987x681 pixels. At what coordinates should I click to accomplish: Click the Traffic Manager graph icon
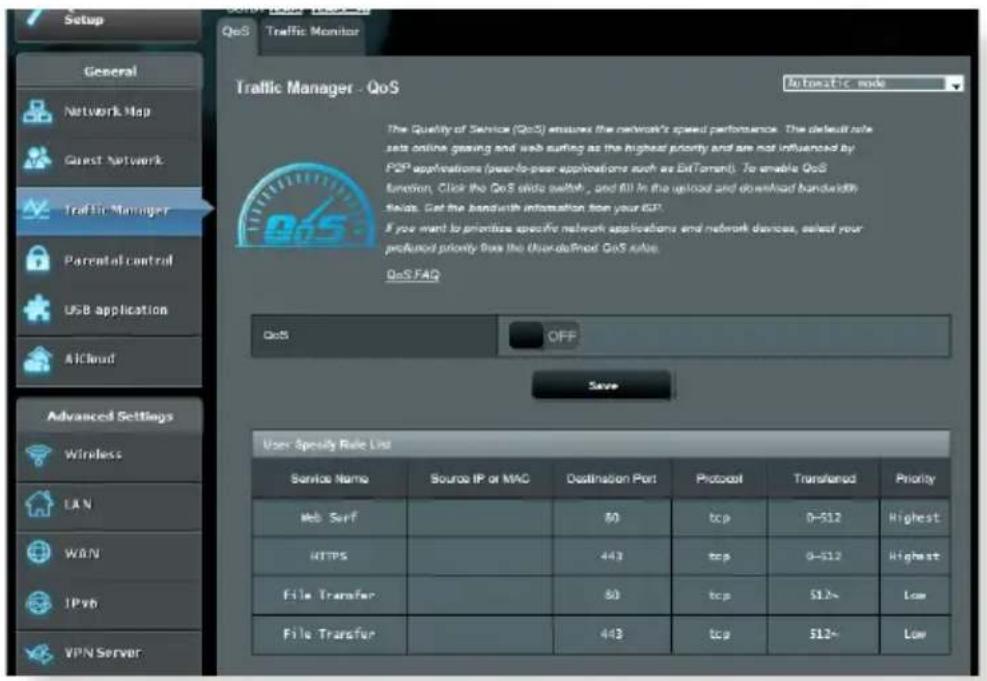tap(36, 209)
